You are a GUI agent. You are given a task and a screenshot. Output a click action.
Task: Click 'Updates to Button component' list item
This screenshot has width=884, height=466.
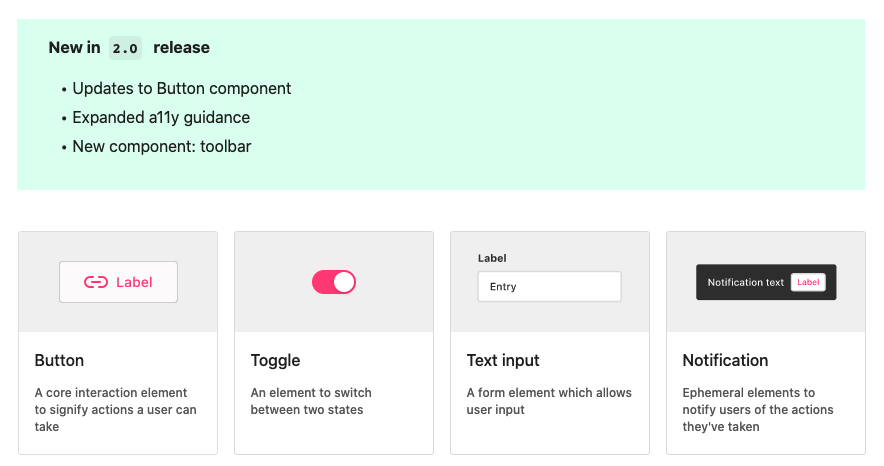[x=182, y=88]
